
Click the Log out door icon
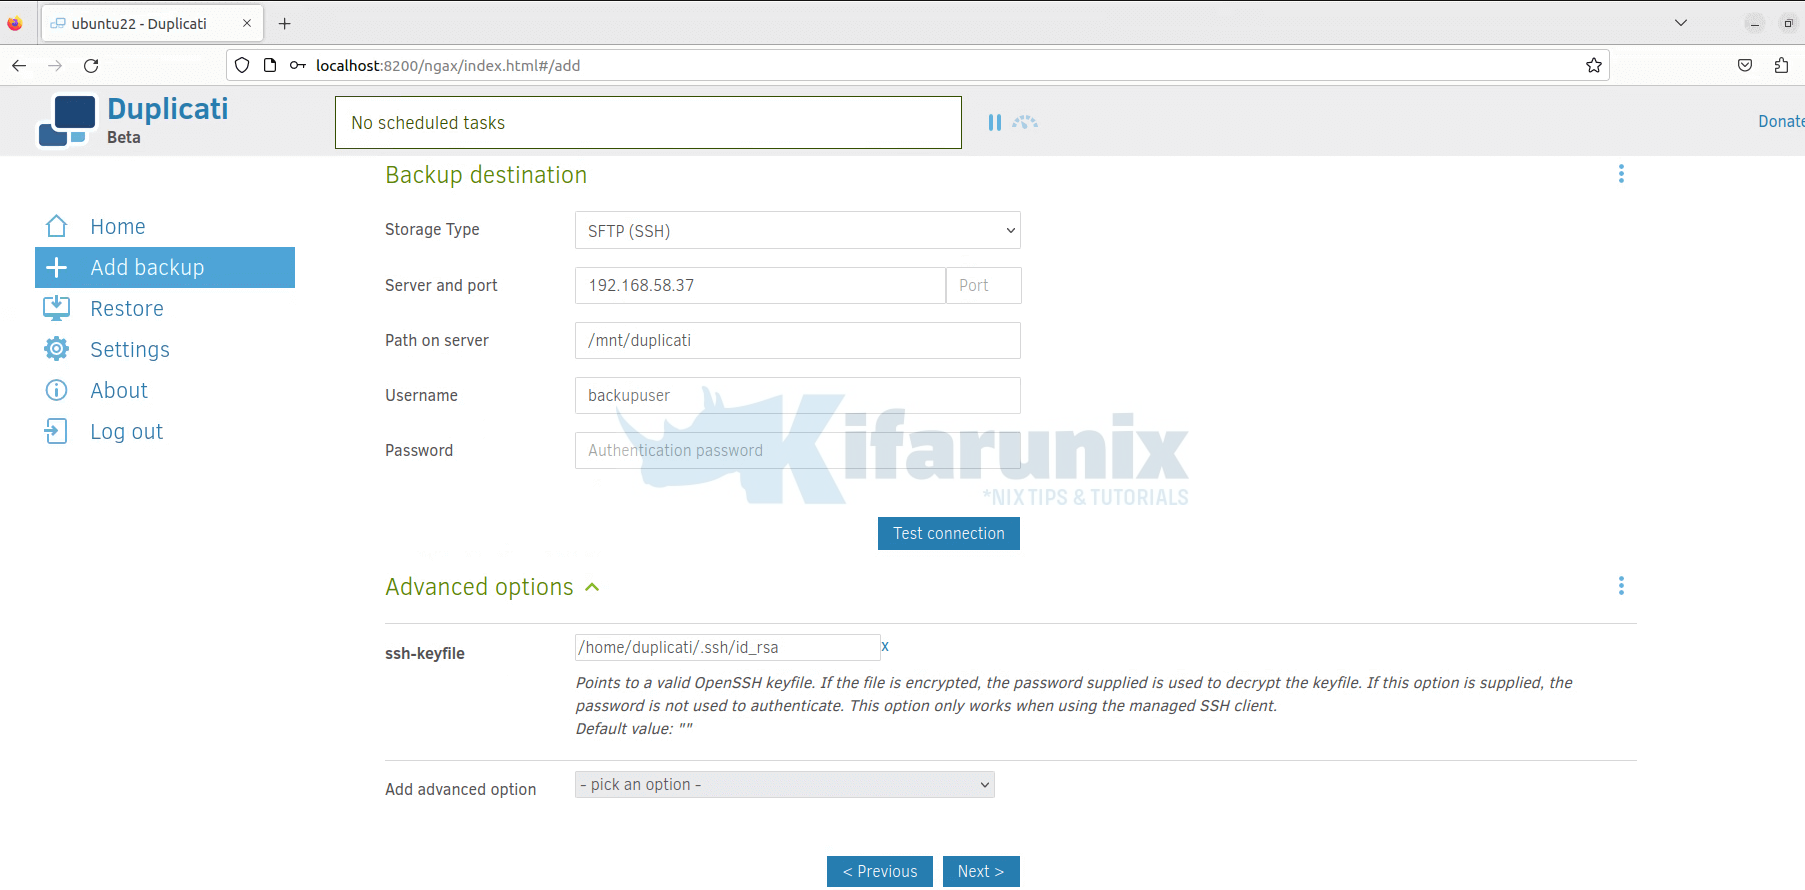click(x=57, y=431)
